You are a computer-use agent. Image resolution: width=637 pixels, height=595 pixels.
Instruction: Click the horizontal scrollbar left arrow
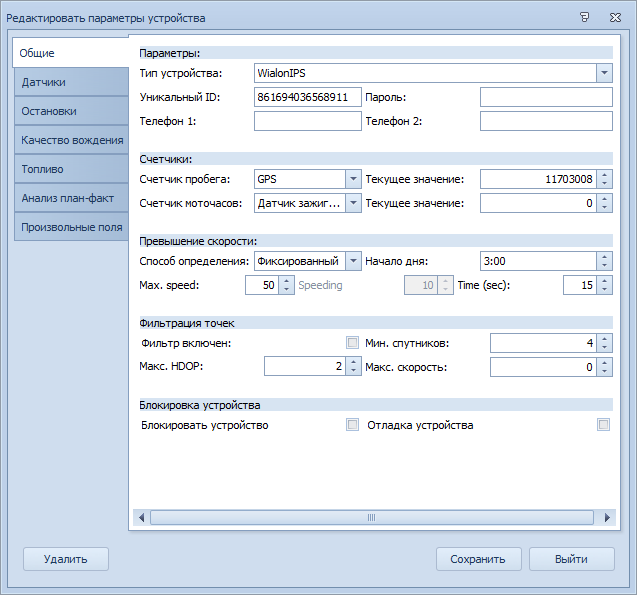point(141,517)
